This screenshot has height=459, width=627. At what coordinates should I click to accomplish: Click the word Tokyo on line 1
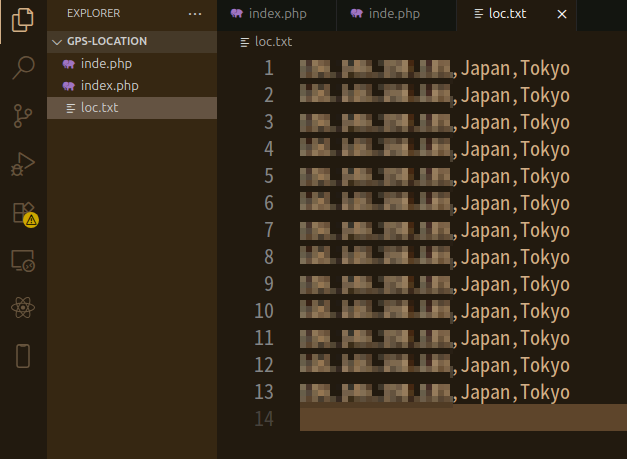point(545,69)
